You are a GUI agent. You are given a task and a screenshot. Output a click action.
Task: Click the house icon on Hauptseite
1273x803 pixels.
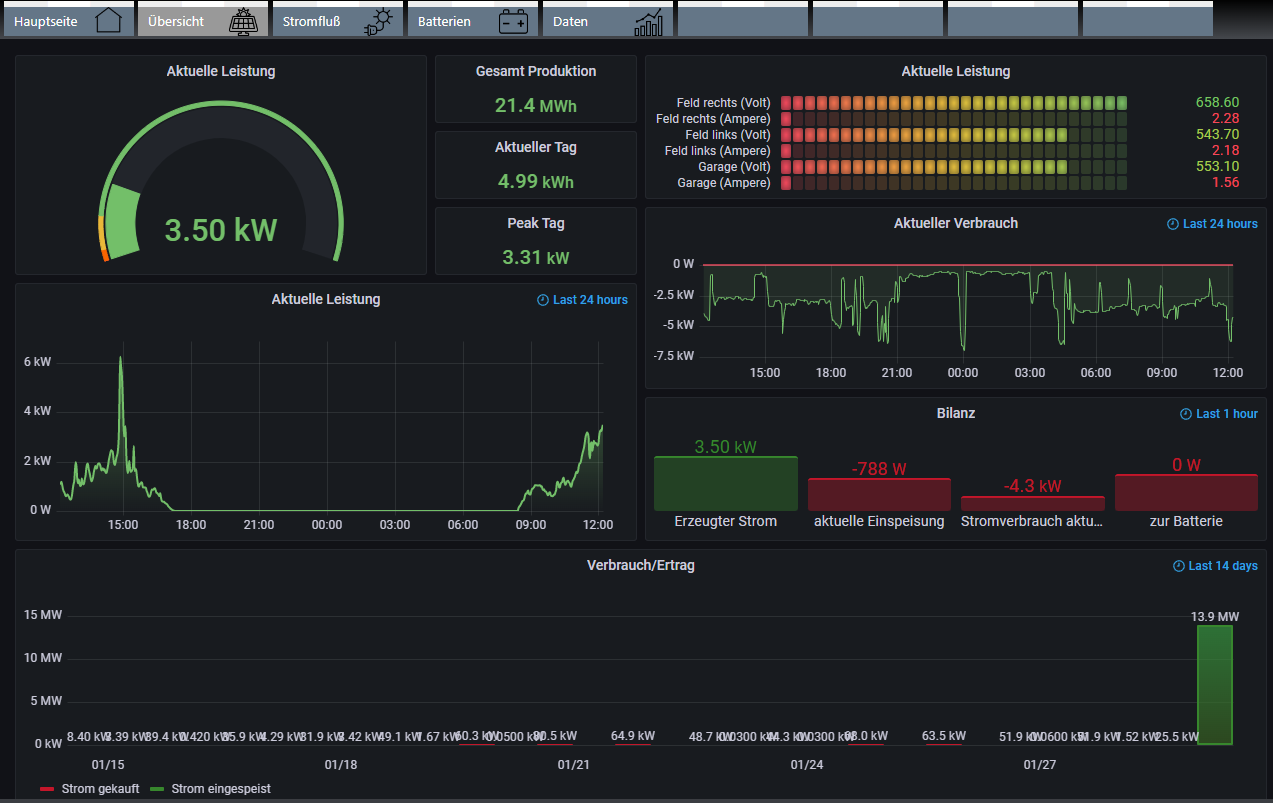[108, 21]
